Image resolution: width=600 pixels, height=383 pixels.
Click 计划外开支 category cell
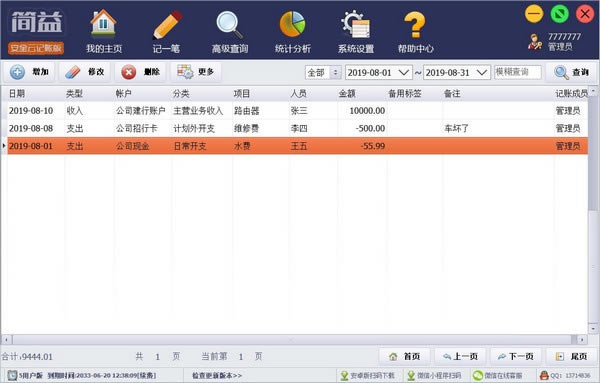pos(194,129)
